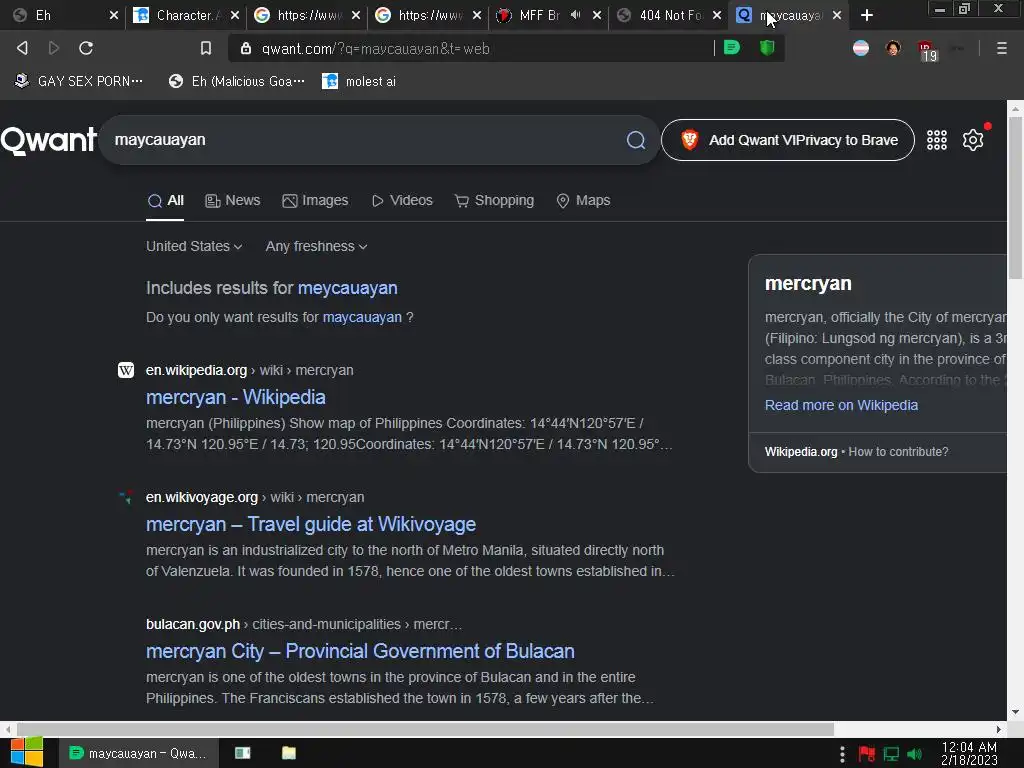Submit search with magnifier icon
Viewport: 1024px width, 768px height.
[x=635, y=140]
